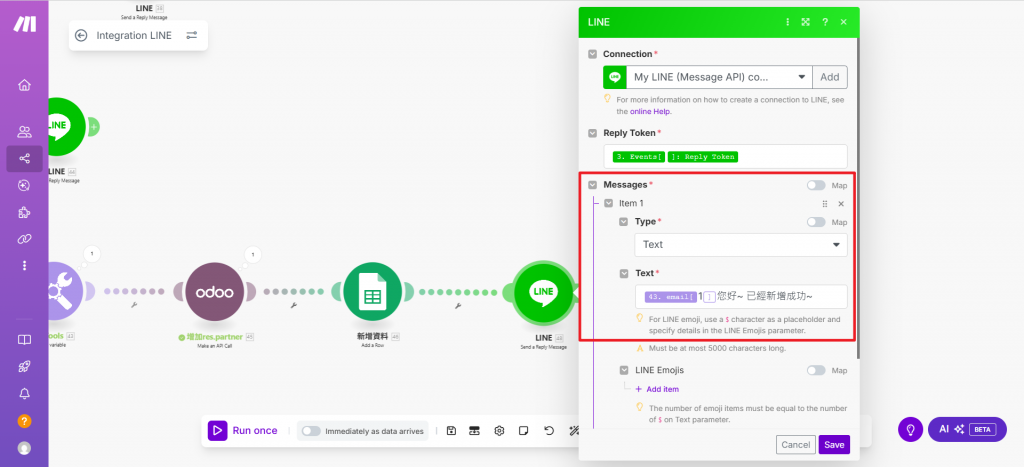The width and height of the screenshot is (1024, 467).
Task: Collapse the Messages section chevron box
Action: (592, 185)
